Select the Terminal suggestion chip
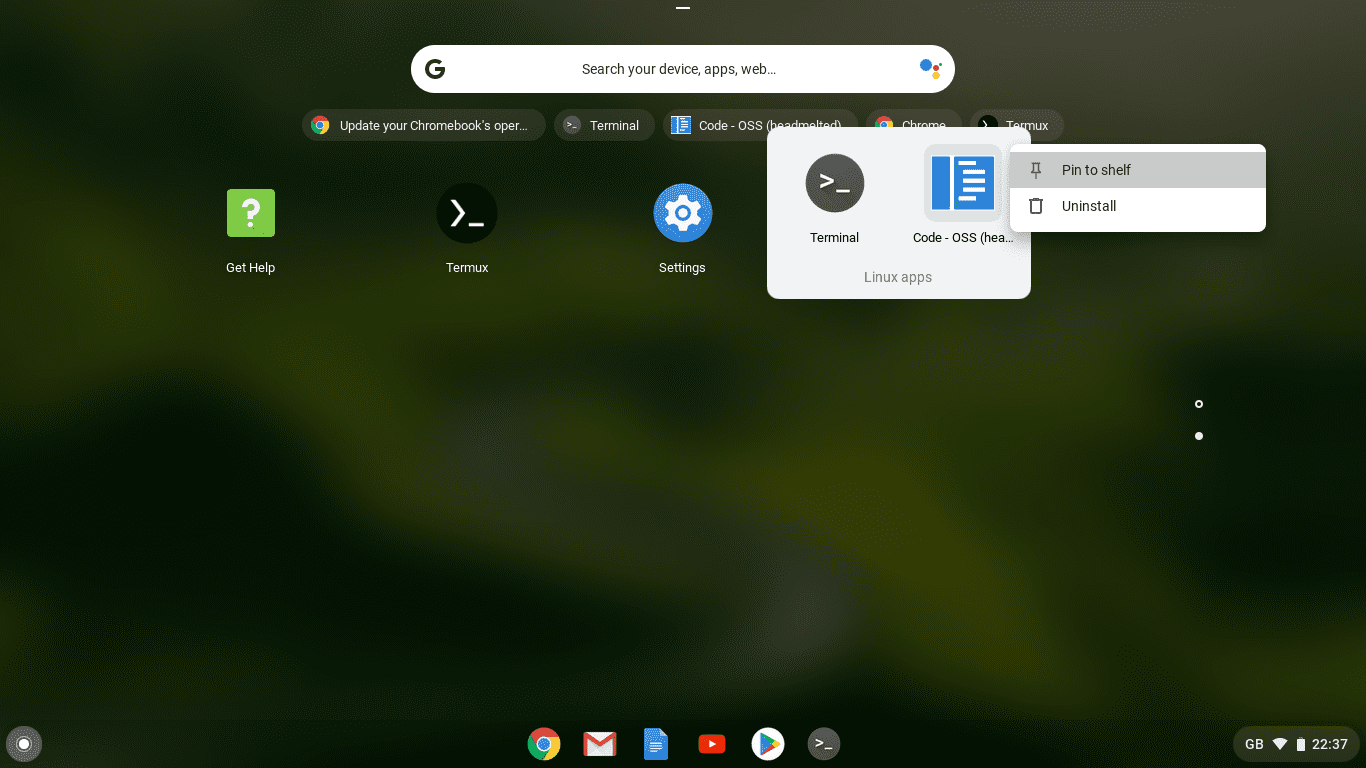The image size is (1366, 768). point(604,124)
